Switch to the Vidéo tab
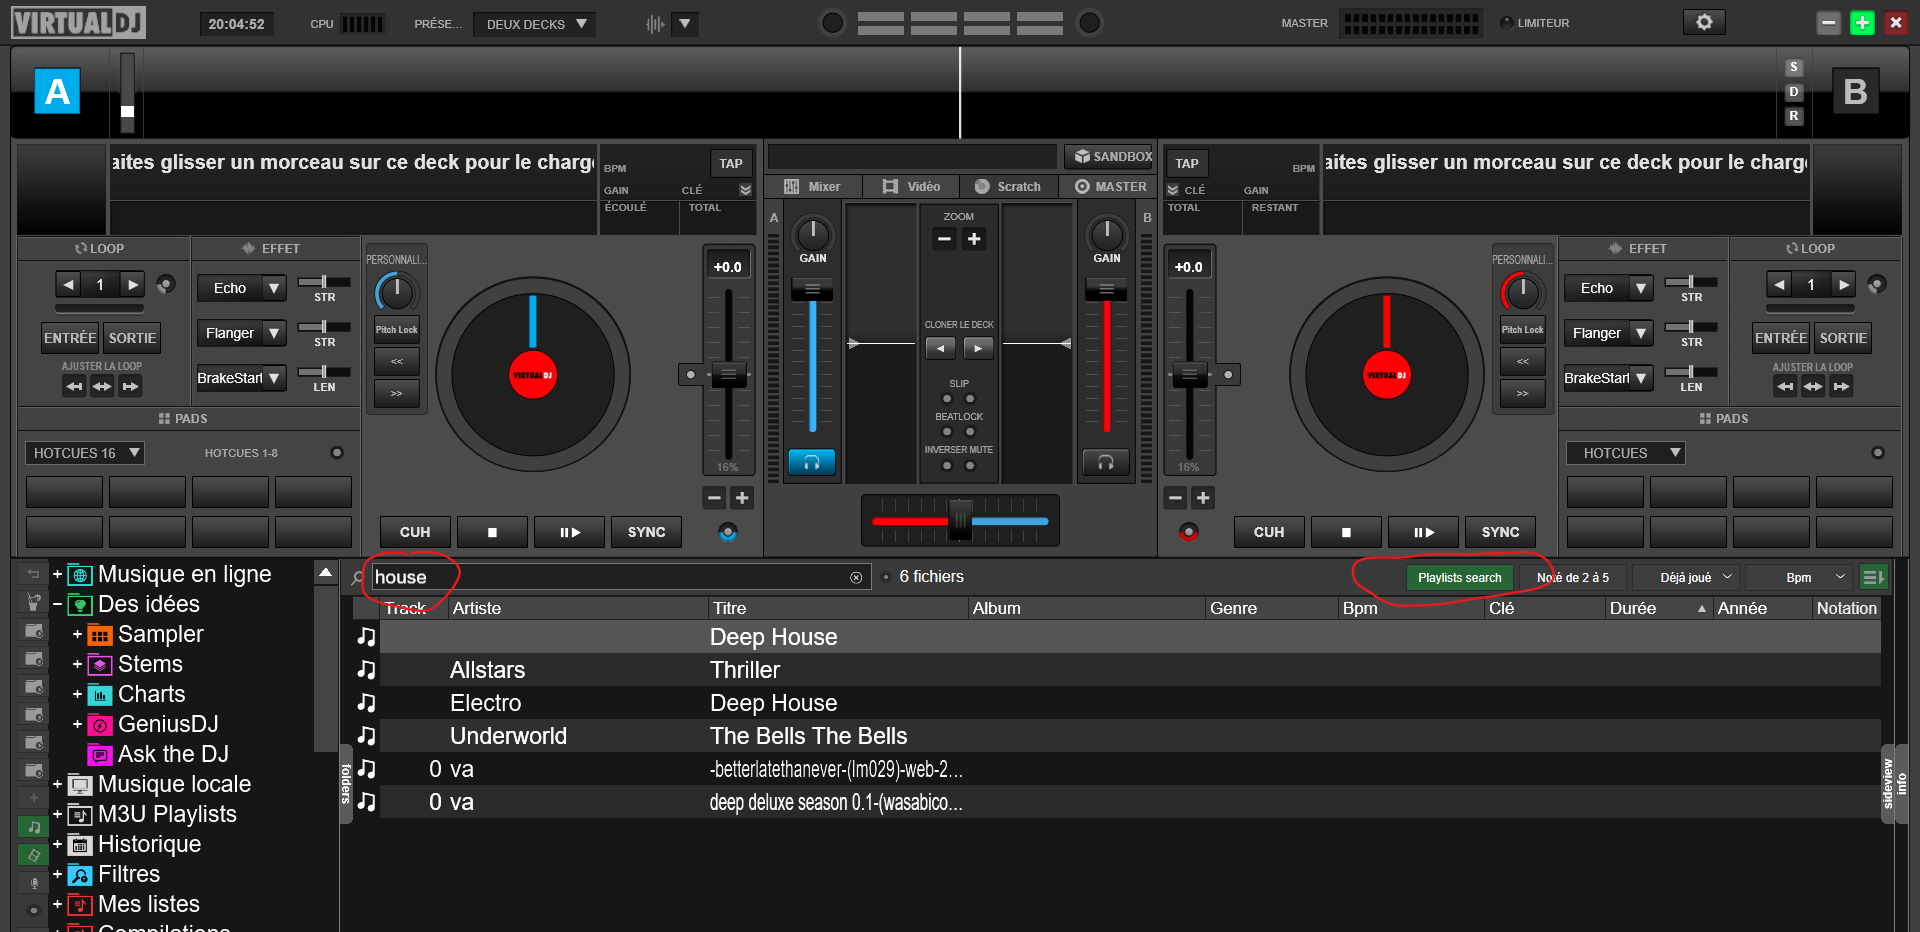Image resolution: width=1920 pixels, height=932 pixels. [x=911, y=187]
